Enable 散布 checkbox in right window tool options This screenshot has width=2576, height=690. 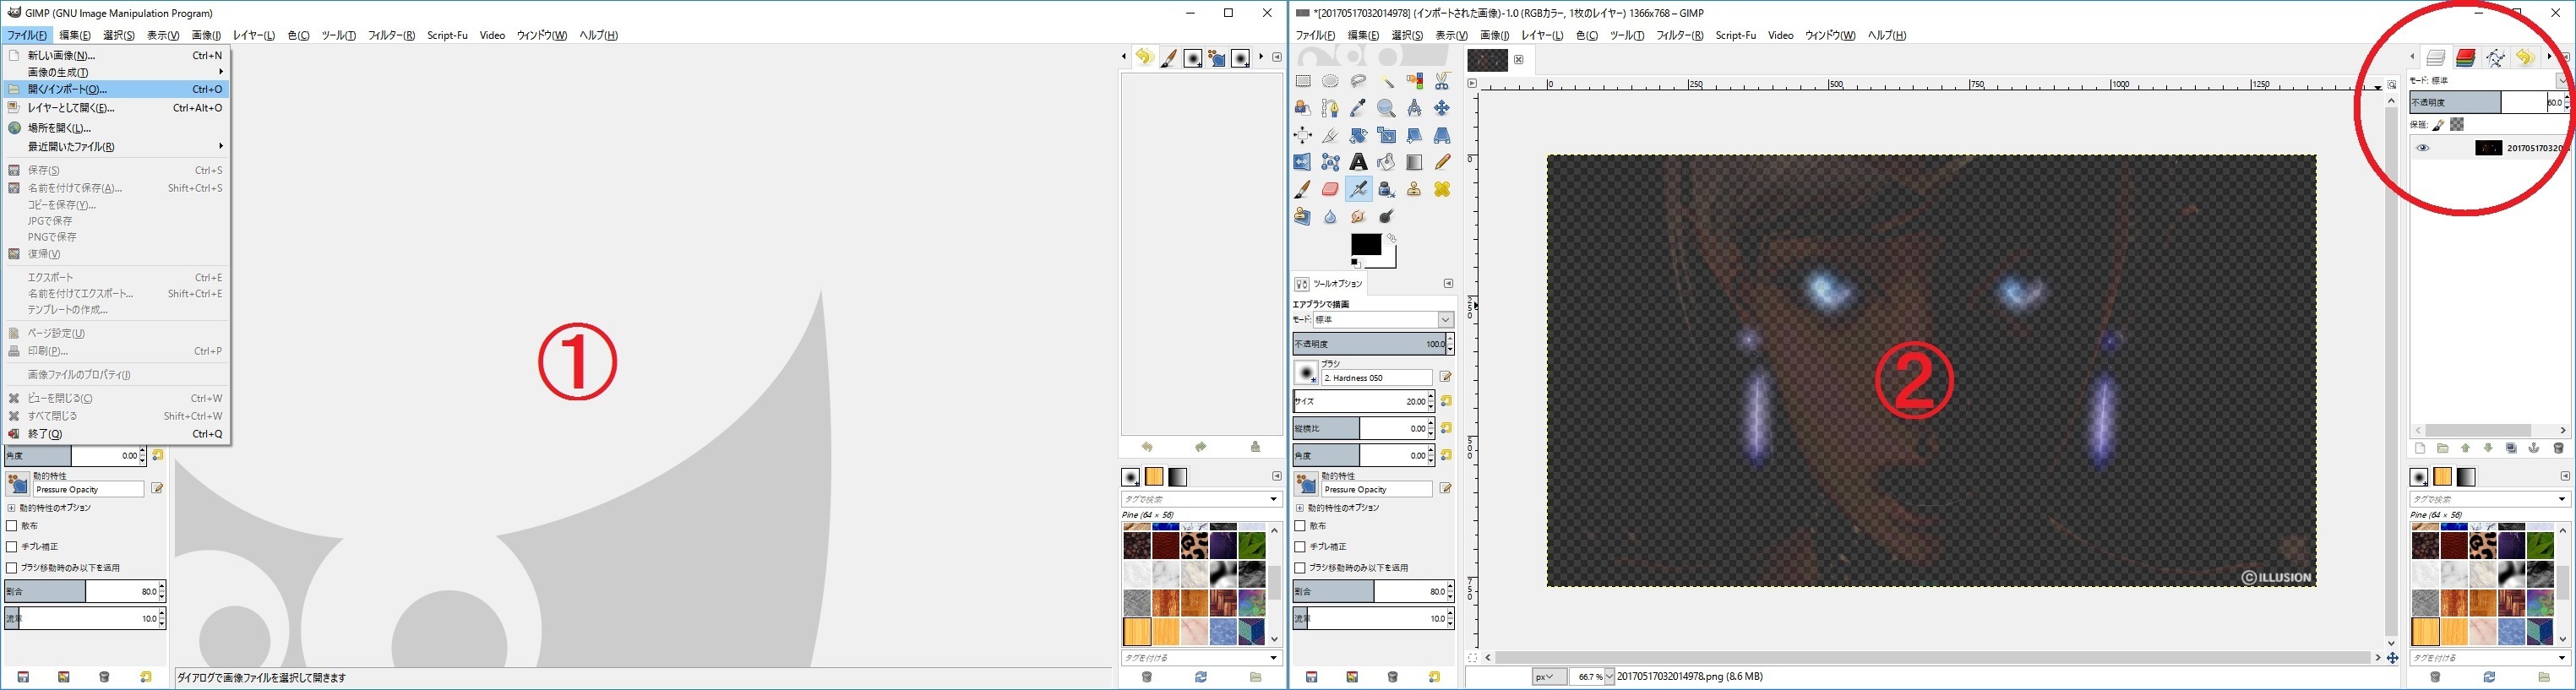click(1300, 526)
